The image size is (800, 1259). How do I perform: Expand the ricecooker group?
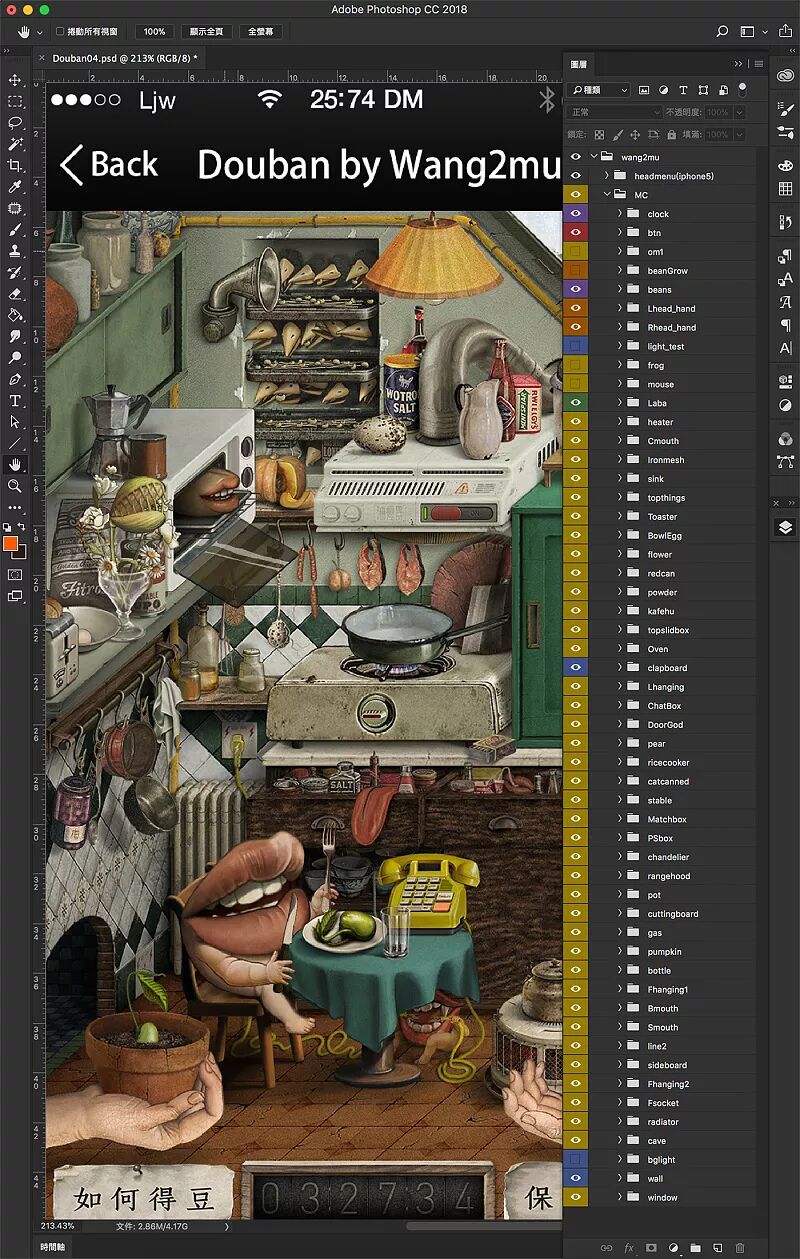(x=620, y=762)
